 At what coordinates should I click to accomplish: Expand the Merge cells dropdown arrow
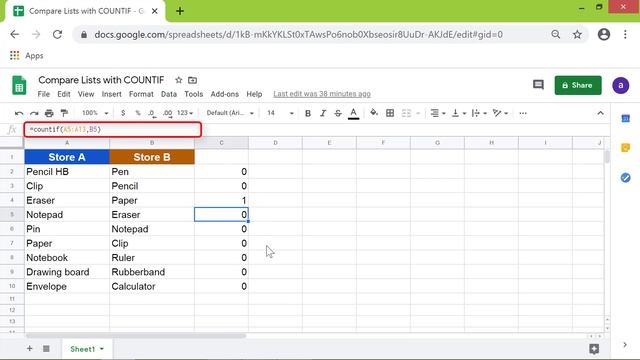tap(418, 113)
